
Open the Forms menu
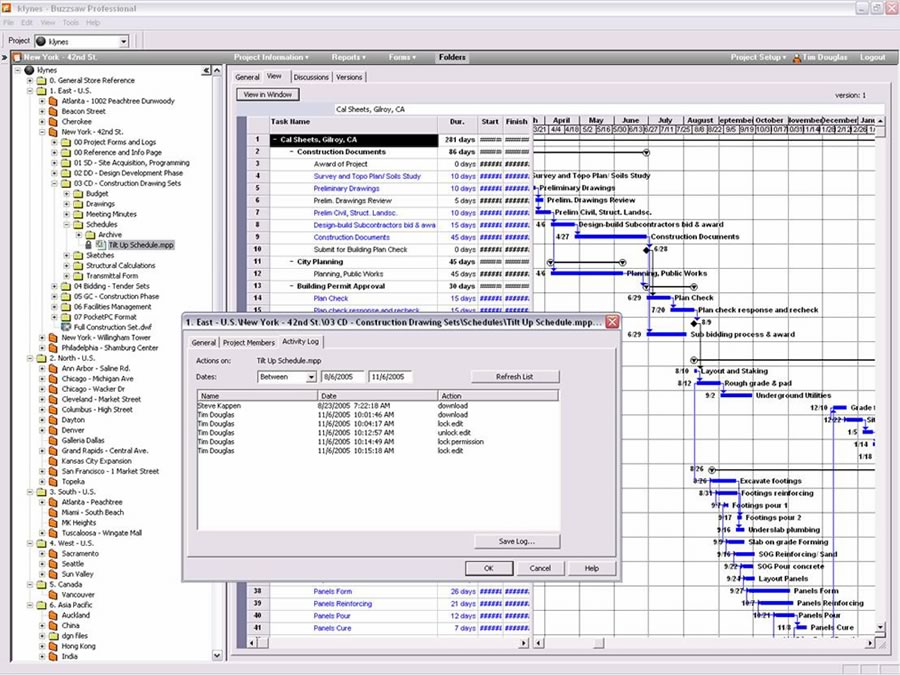tap(402, 57)
